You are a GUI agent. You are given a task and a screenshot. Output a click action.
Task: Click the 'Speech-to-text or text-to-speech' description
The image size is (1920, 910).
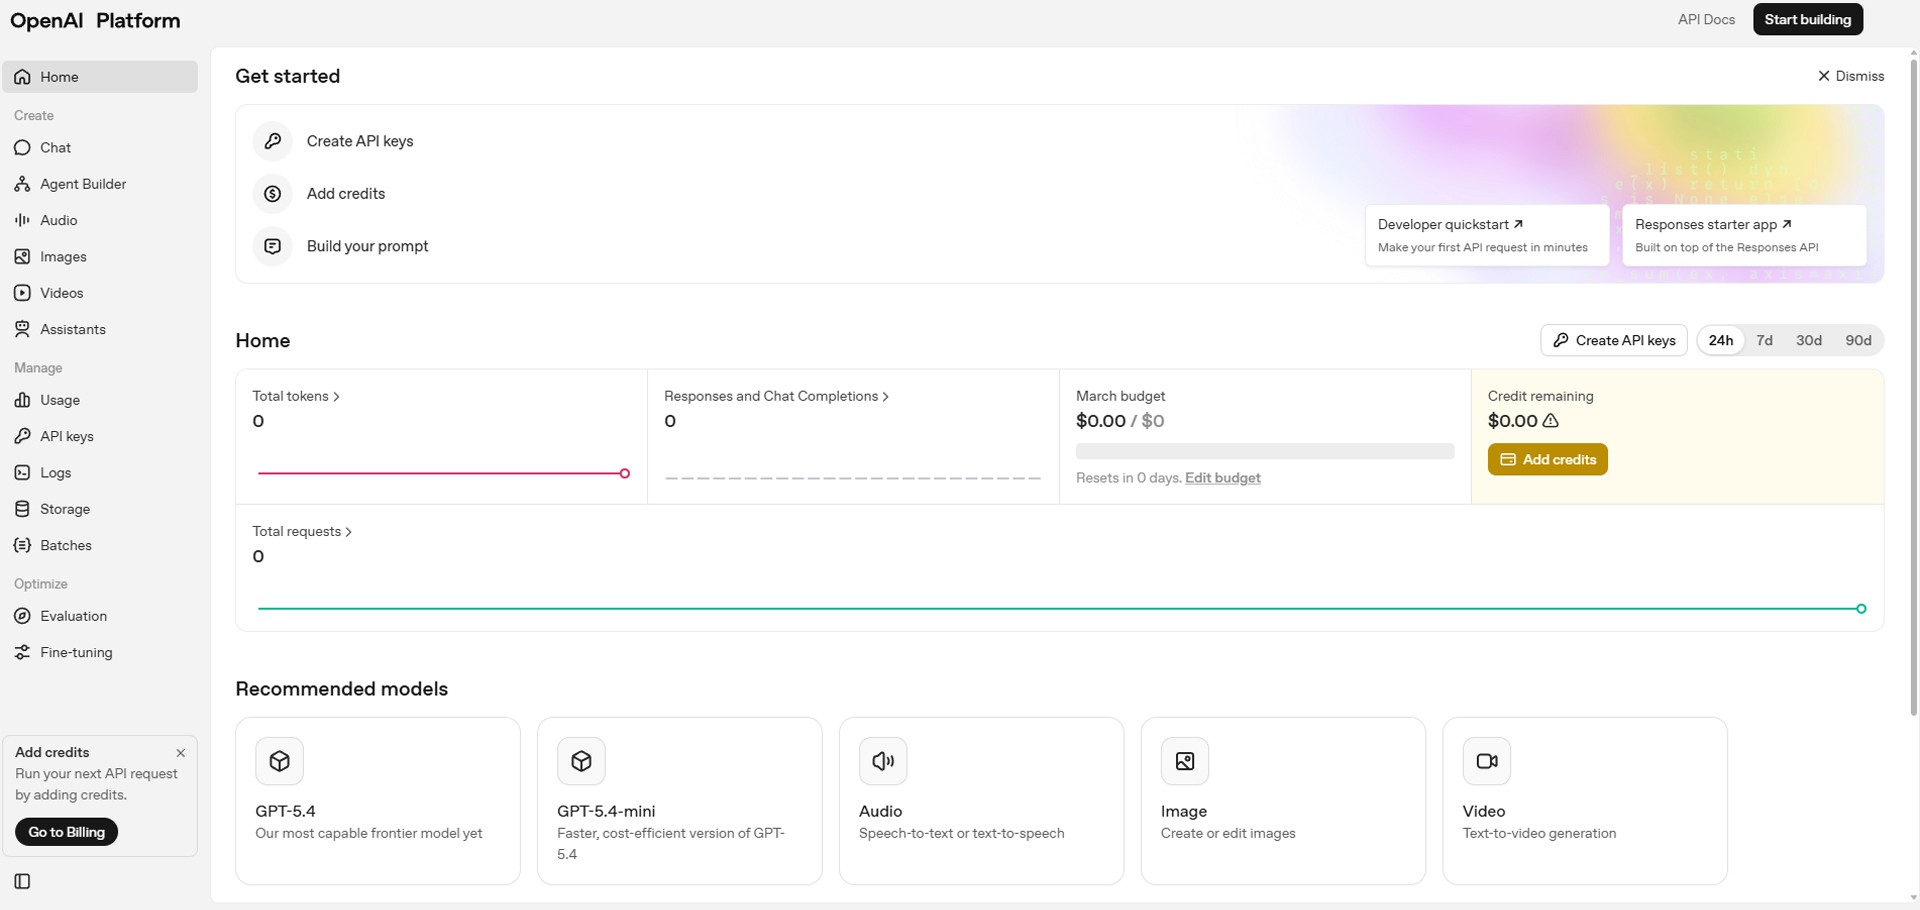961,833
